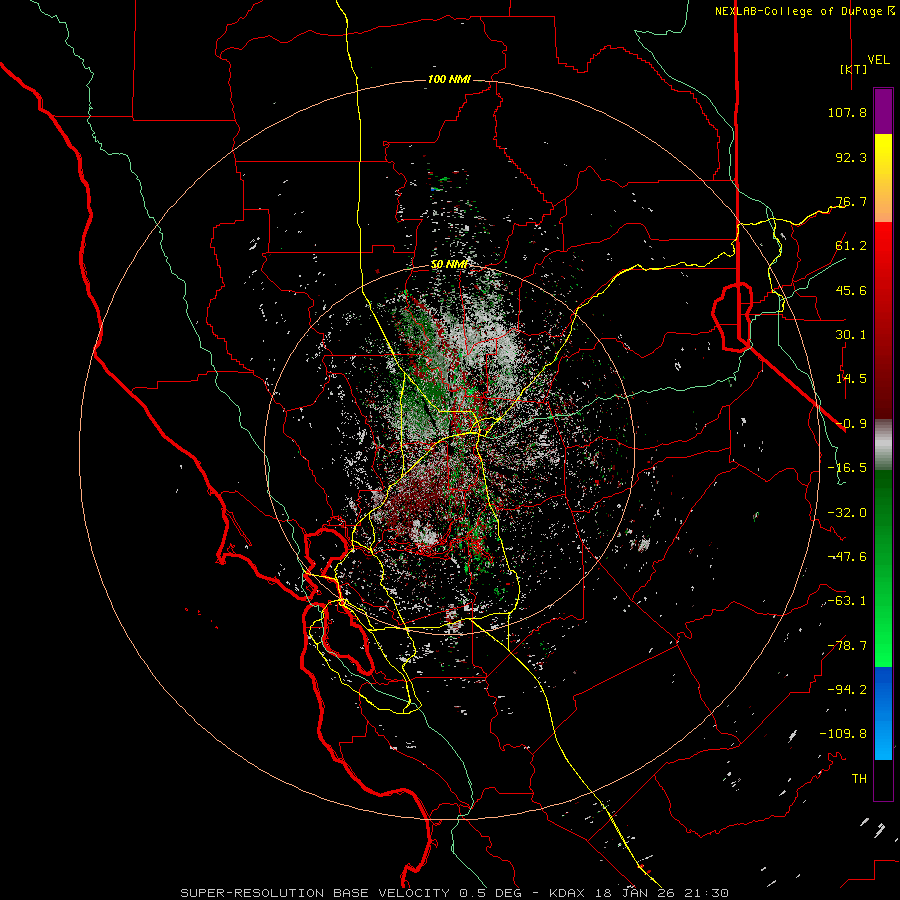Click the -63.1 velocity scale value

click(x=847, y=601)
